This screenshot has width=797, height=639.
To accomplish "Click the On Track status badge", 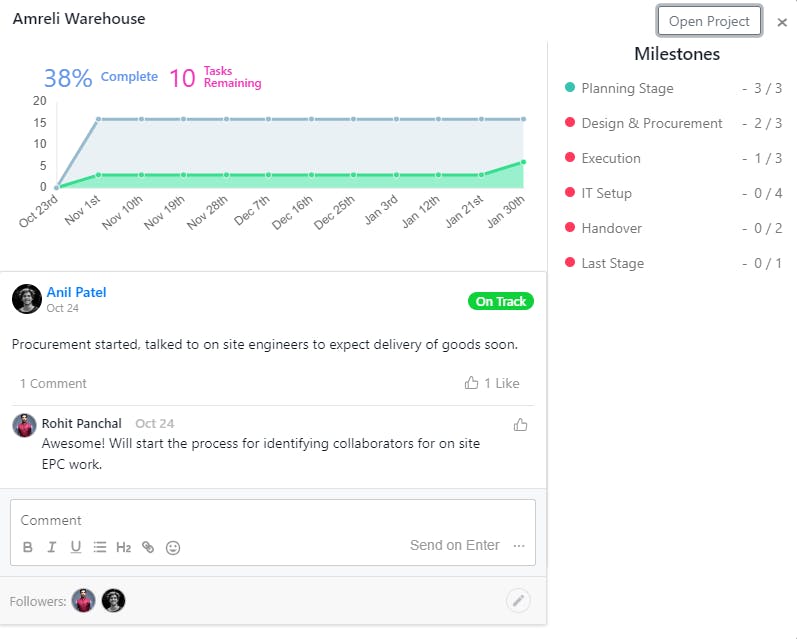I will 500,301.
